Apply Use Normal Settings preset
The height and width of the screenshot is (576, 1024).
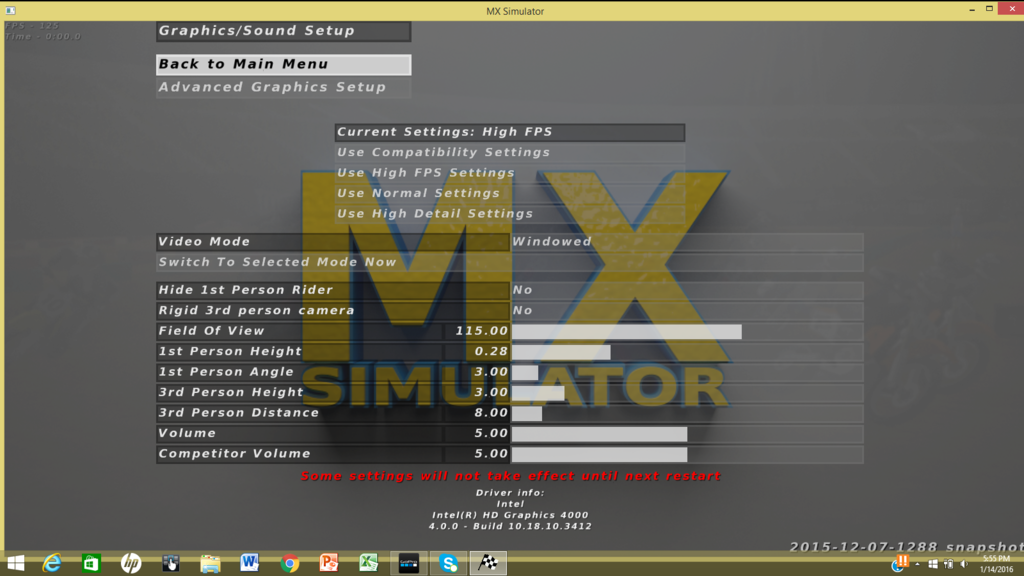coord(510,193)
